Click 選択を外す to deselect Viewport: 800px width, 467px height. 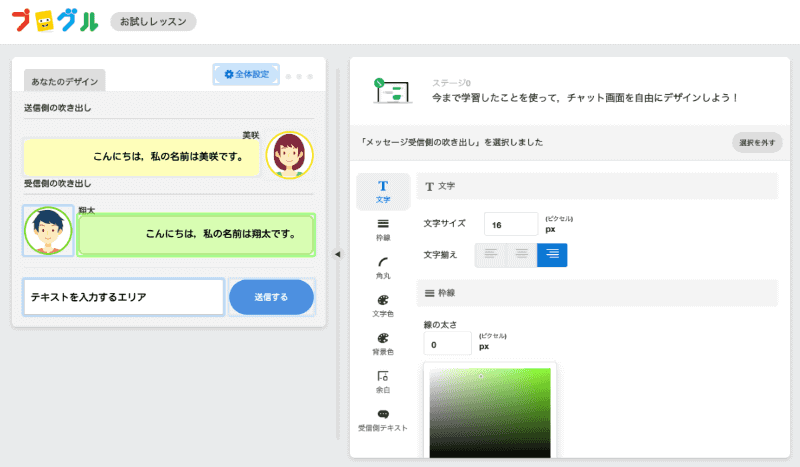pyautogui.click(x=757, y=142)
